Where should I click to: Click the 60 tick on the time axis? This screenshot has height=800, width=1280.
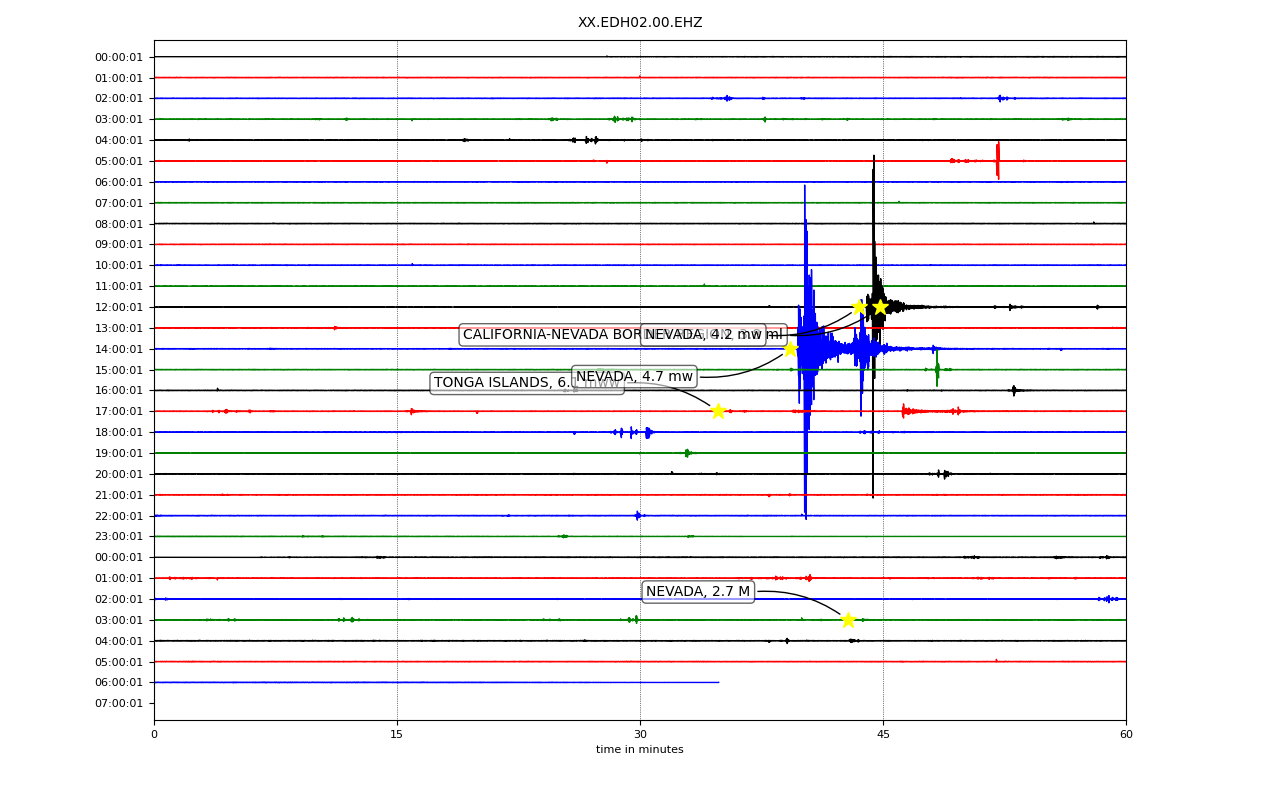1126,735
